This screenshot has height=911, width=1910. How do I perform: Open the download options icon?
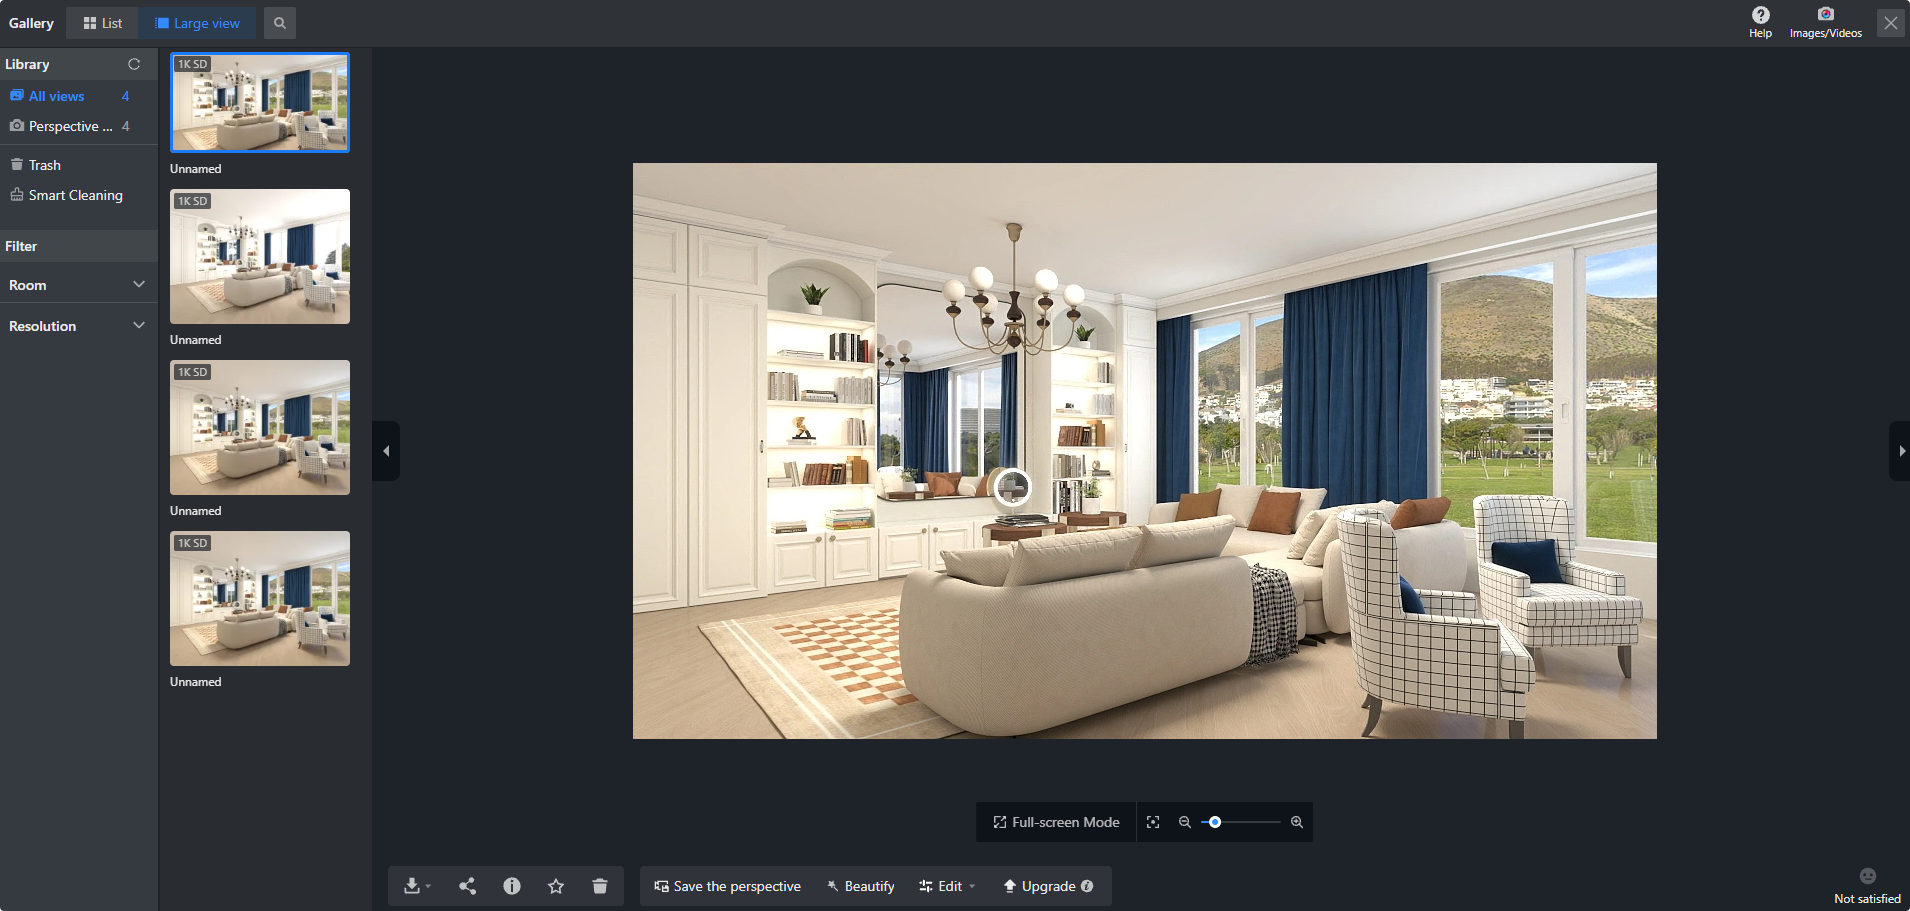[416, 886]
